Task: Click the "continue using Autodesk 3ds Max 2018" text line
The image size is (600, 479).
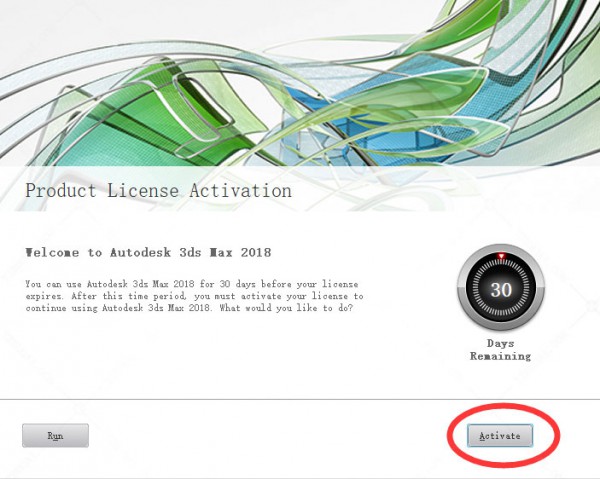Action: coord(118,308)
